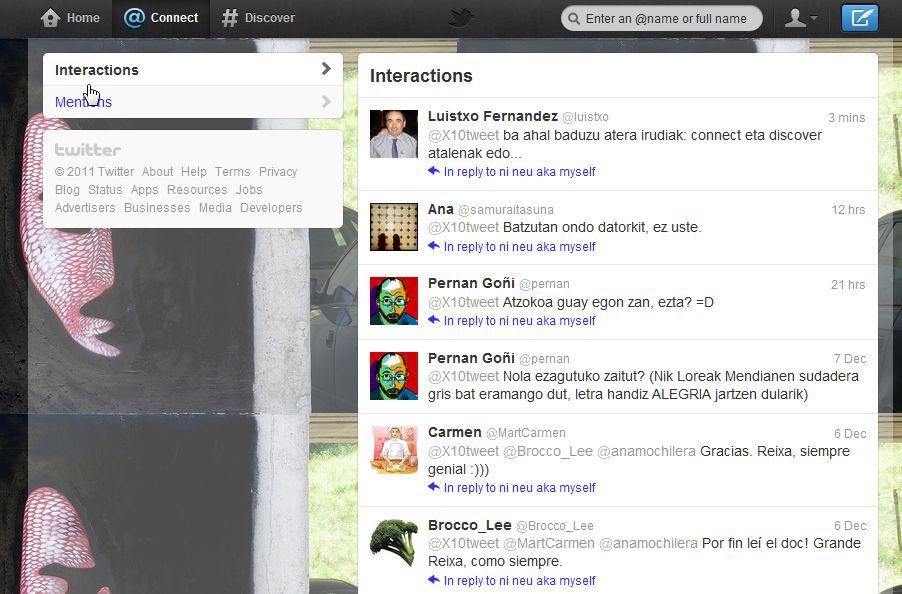The height and width of the screenshot is (594, 902).
Task: Open 'In reply to' link under Ana's tweet
Action: (x=519, y=246)
